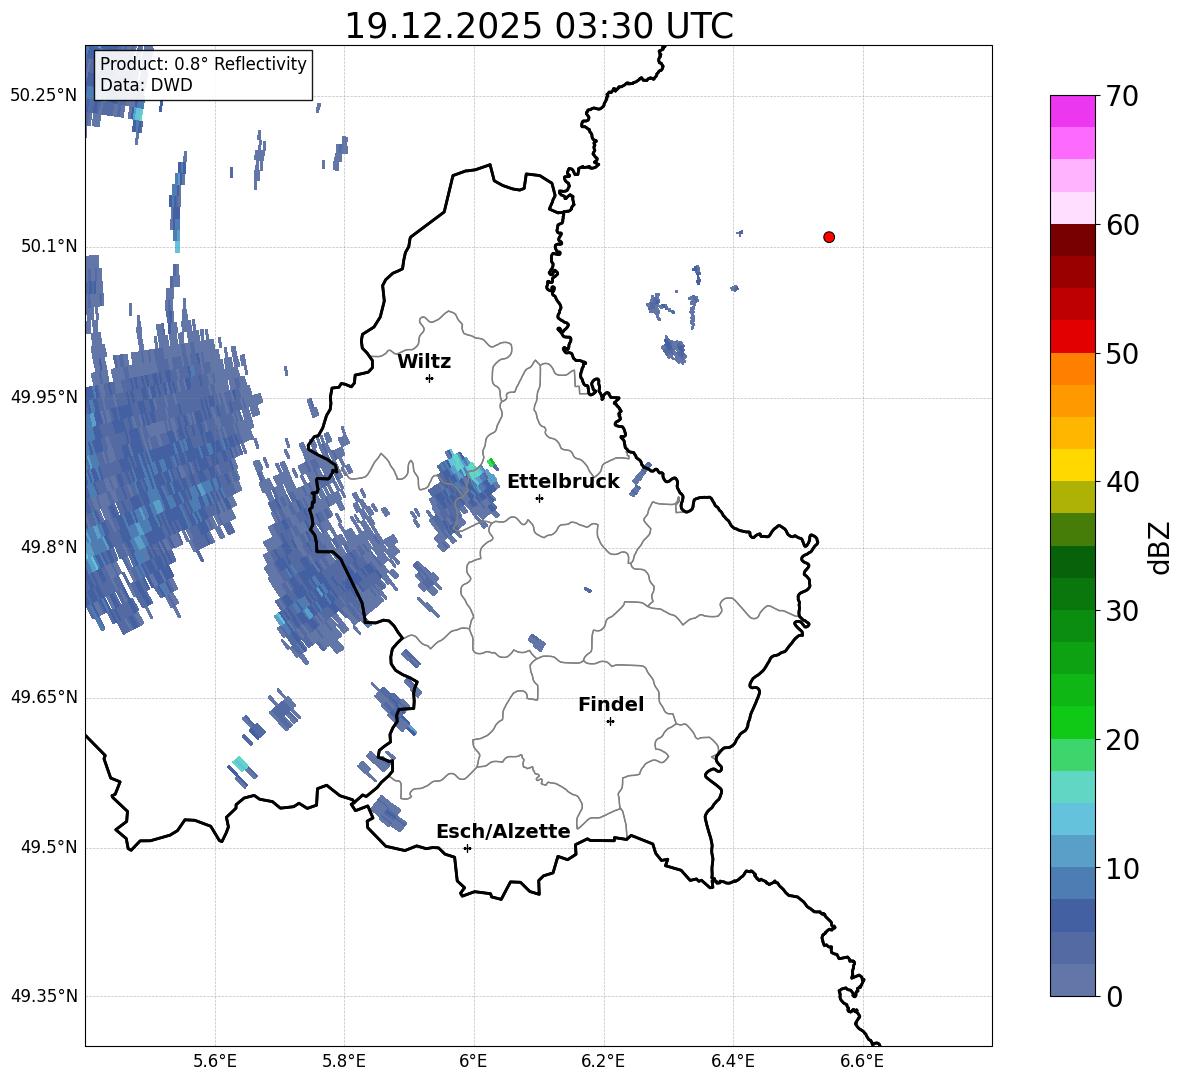
Task: Click the 40 tick on the colorbar
Action: click(1122, 482)
